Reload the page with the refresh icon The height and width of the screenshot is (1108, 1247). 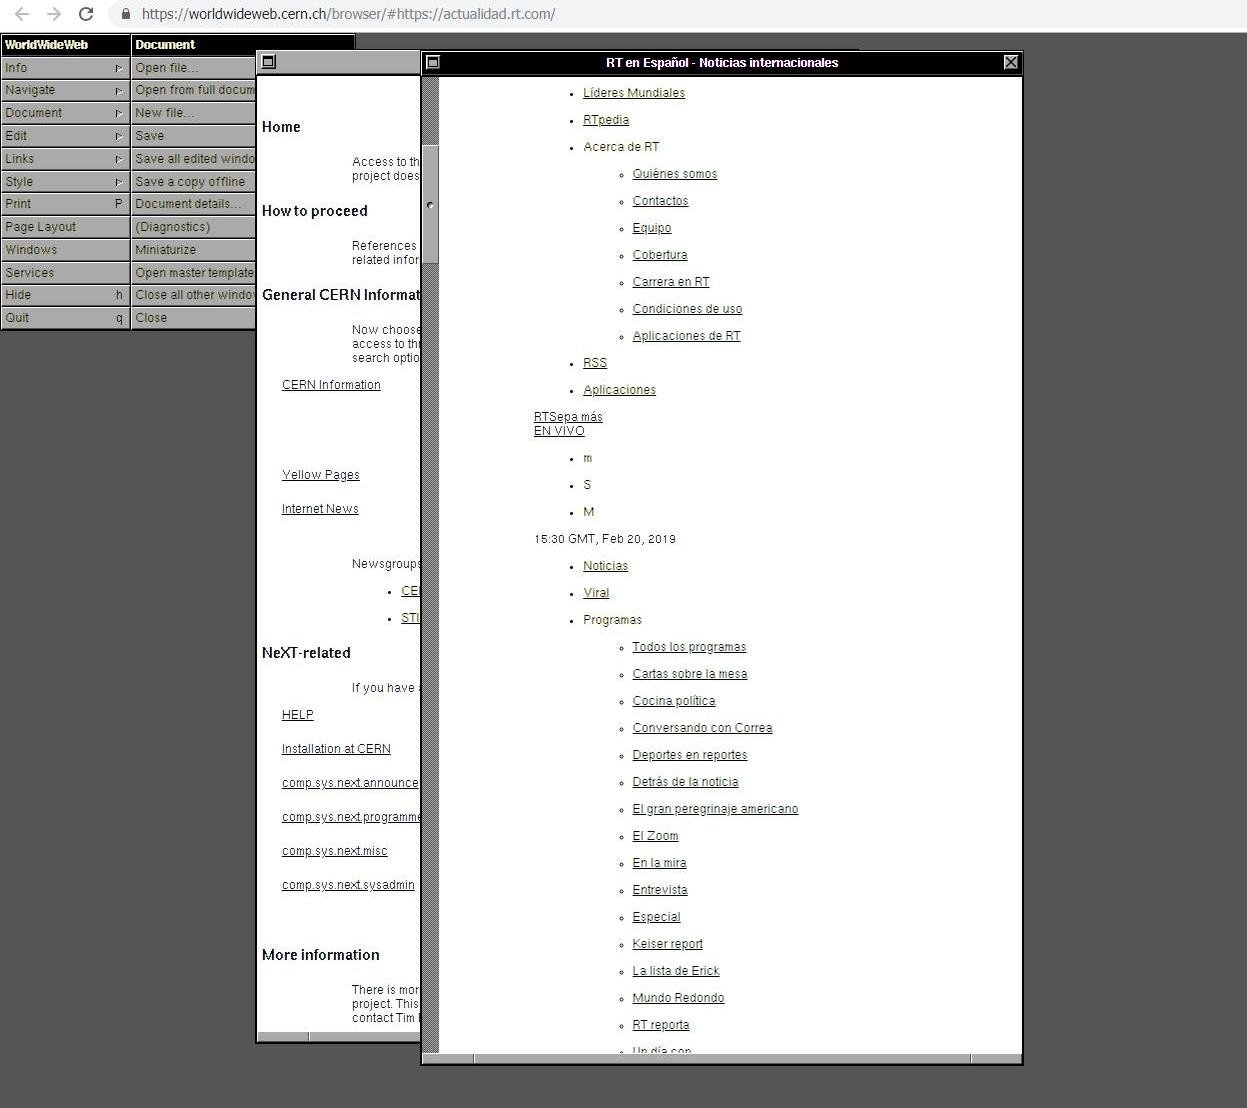87,14
